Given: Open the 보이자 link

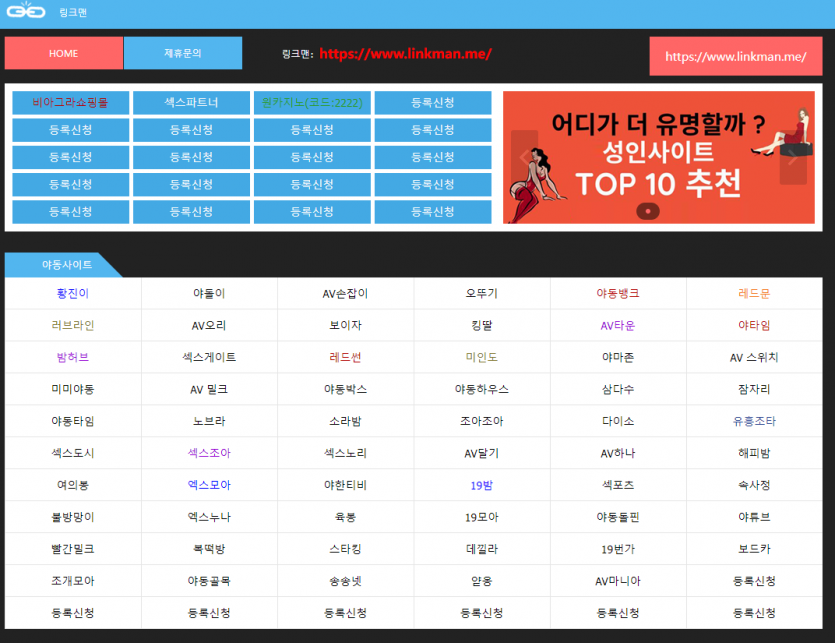Looking at the screenshot, I should click(345, 325).
